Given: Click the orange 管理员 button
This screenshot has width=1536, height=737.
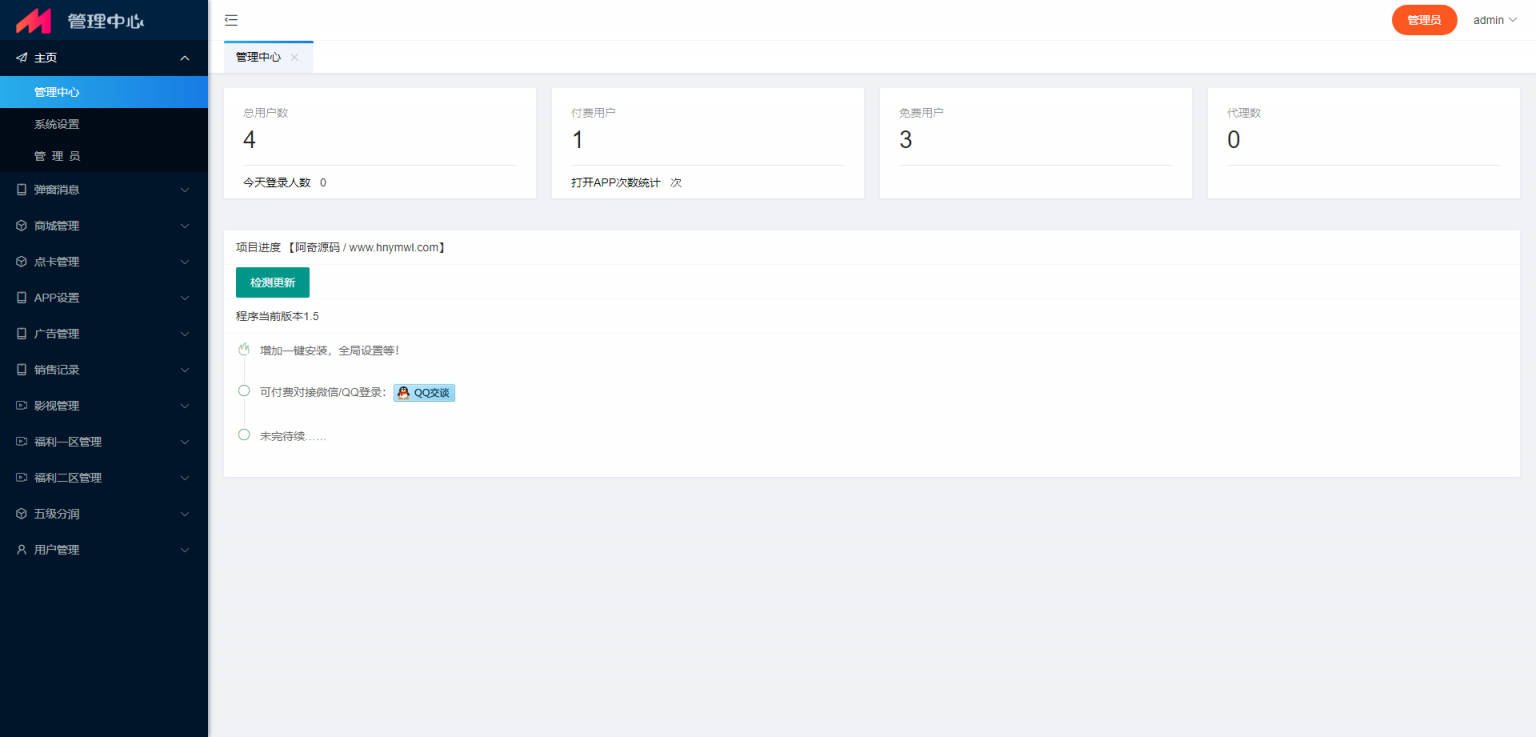Looking at the screenshot, I should click(1424, 20).
